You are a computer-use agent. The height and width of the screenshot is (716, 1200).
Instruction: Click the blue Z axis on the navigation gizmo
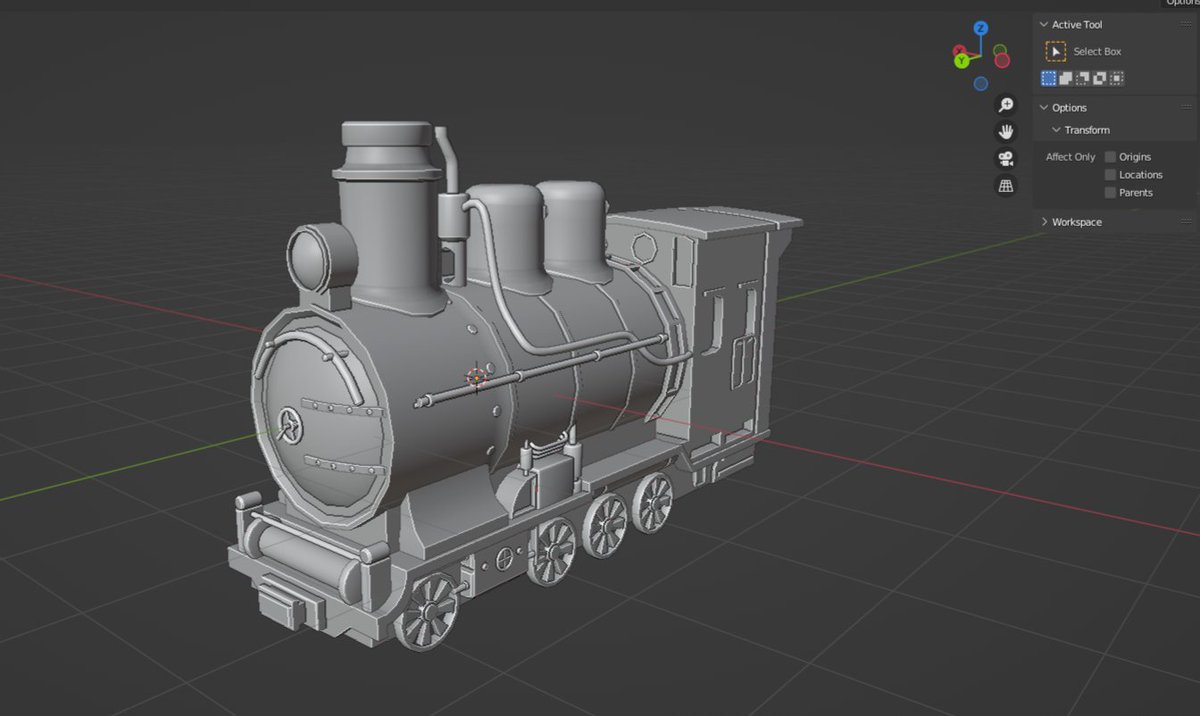981,28
